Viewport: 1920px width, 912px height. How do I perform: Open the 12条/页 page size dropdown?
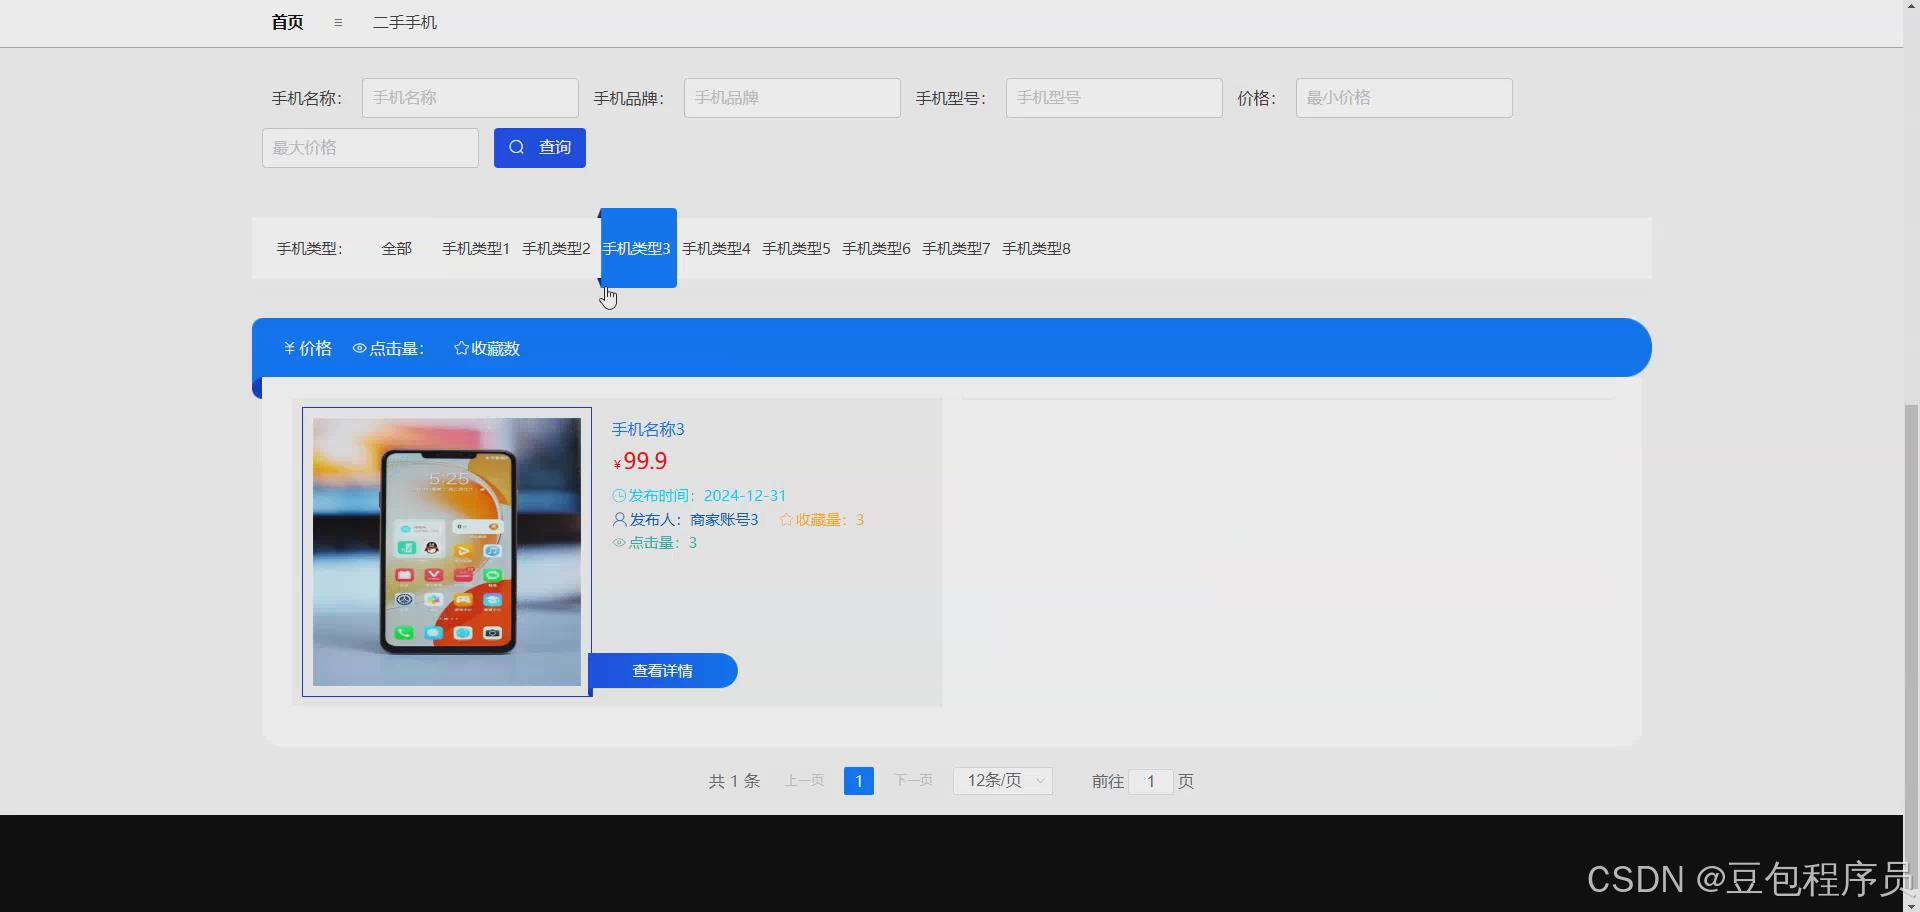pyautogui.click(x=1003, y=781)
